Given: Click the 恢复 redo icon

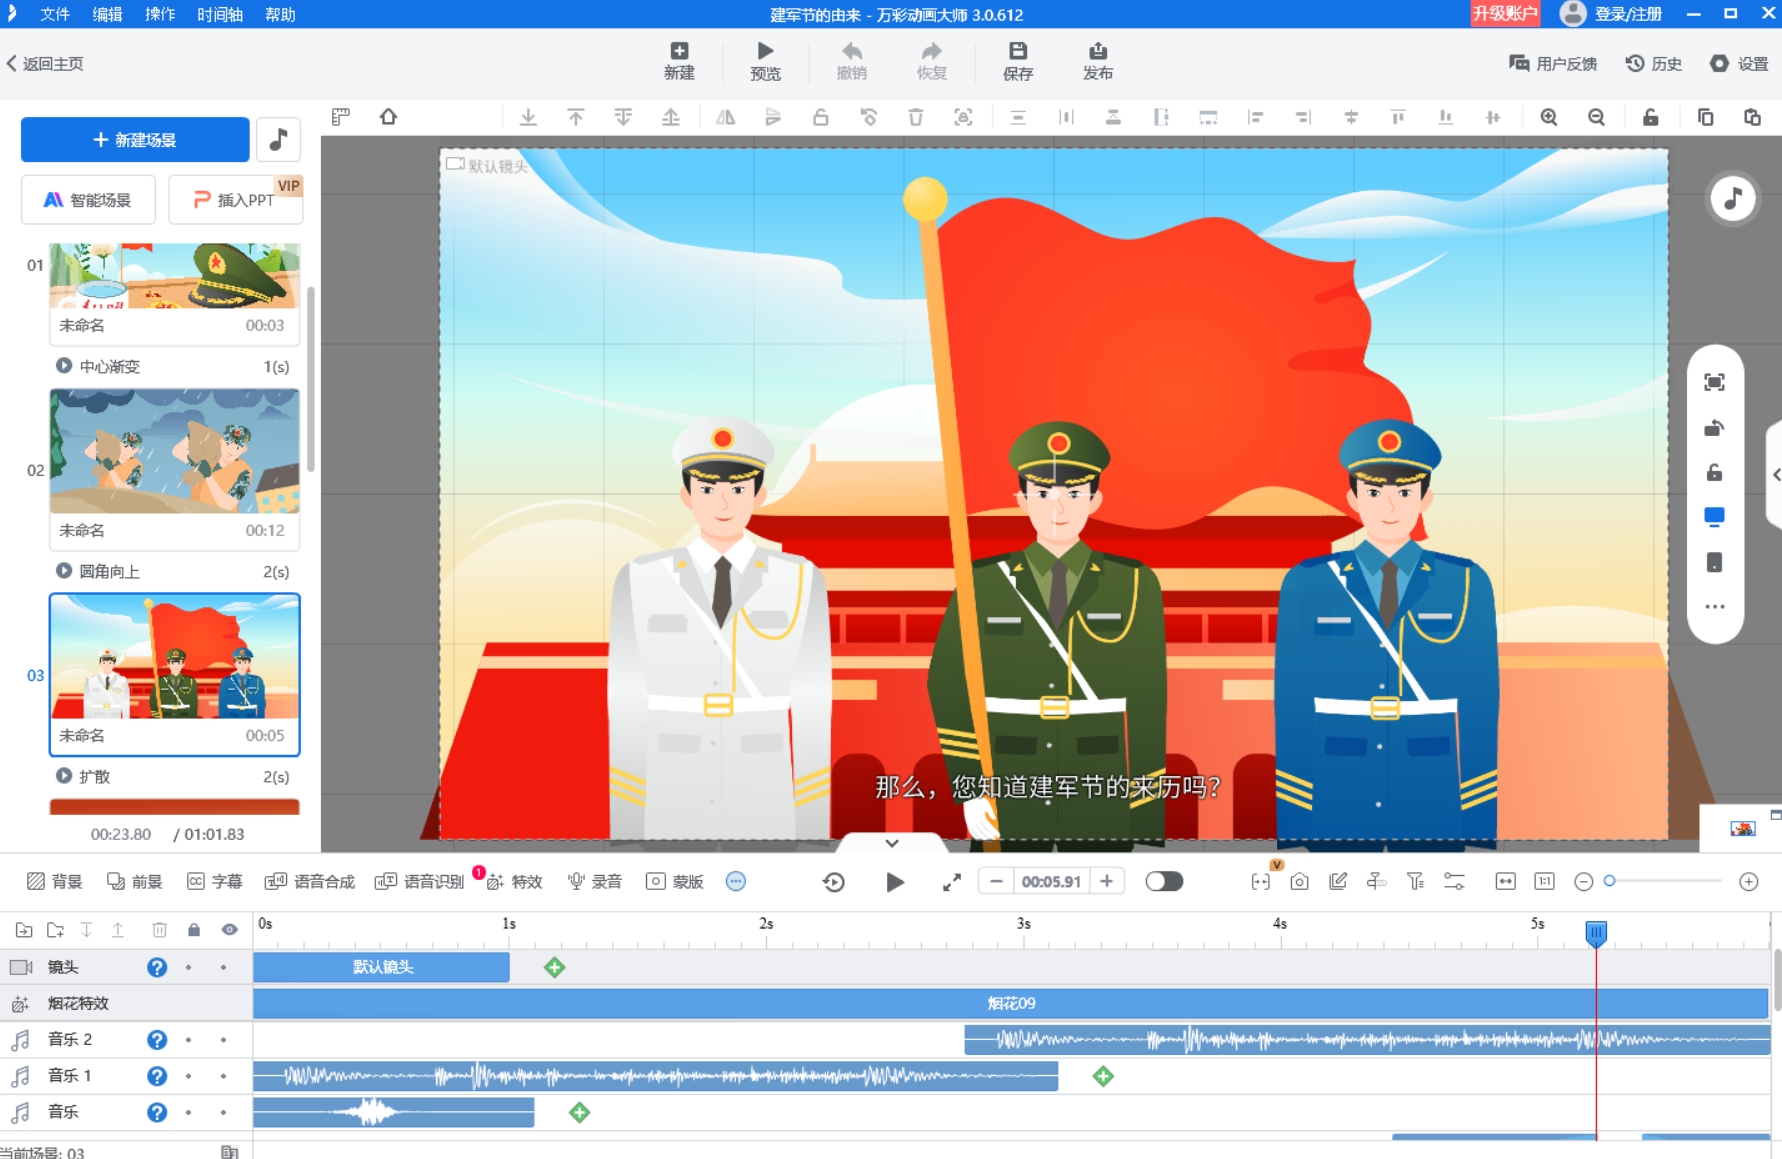Looking at the screenshot, I should (x=931, y=61).
